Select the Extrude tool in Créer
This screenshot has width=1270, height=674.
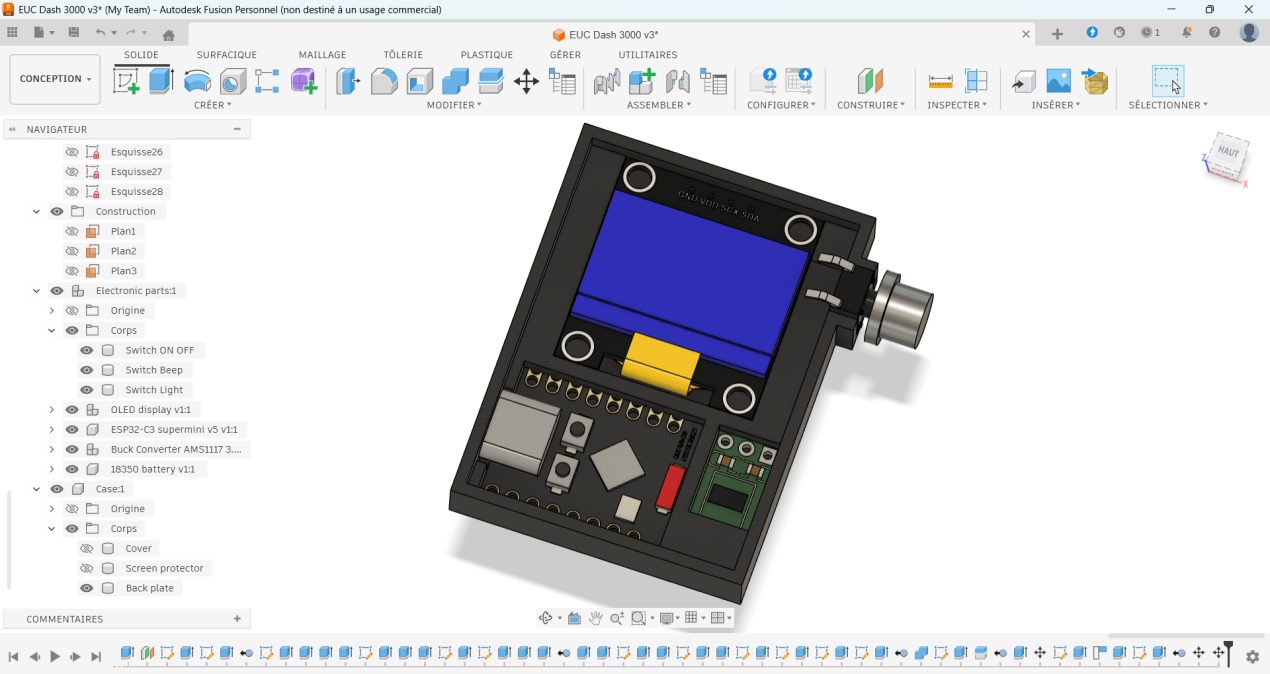pos(161,81)
